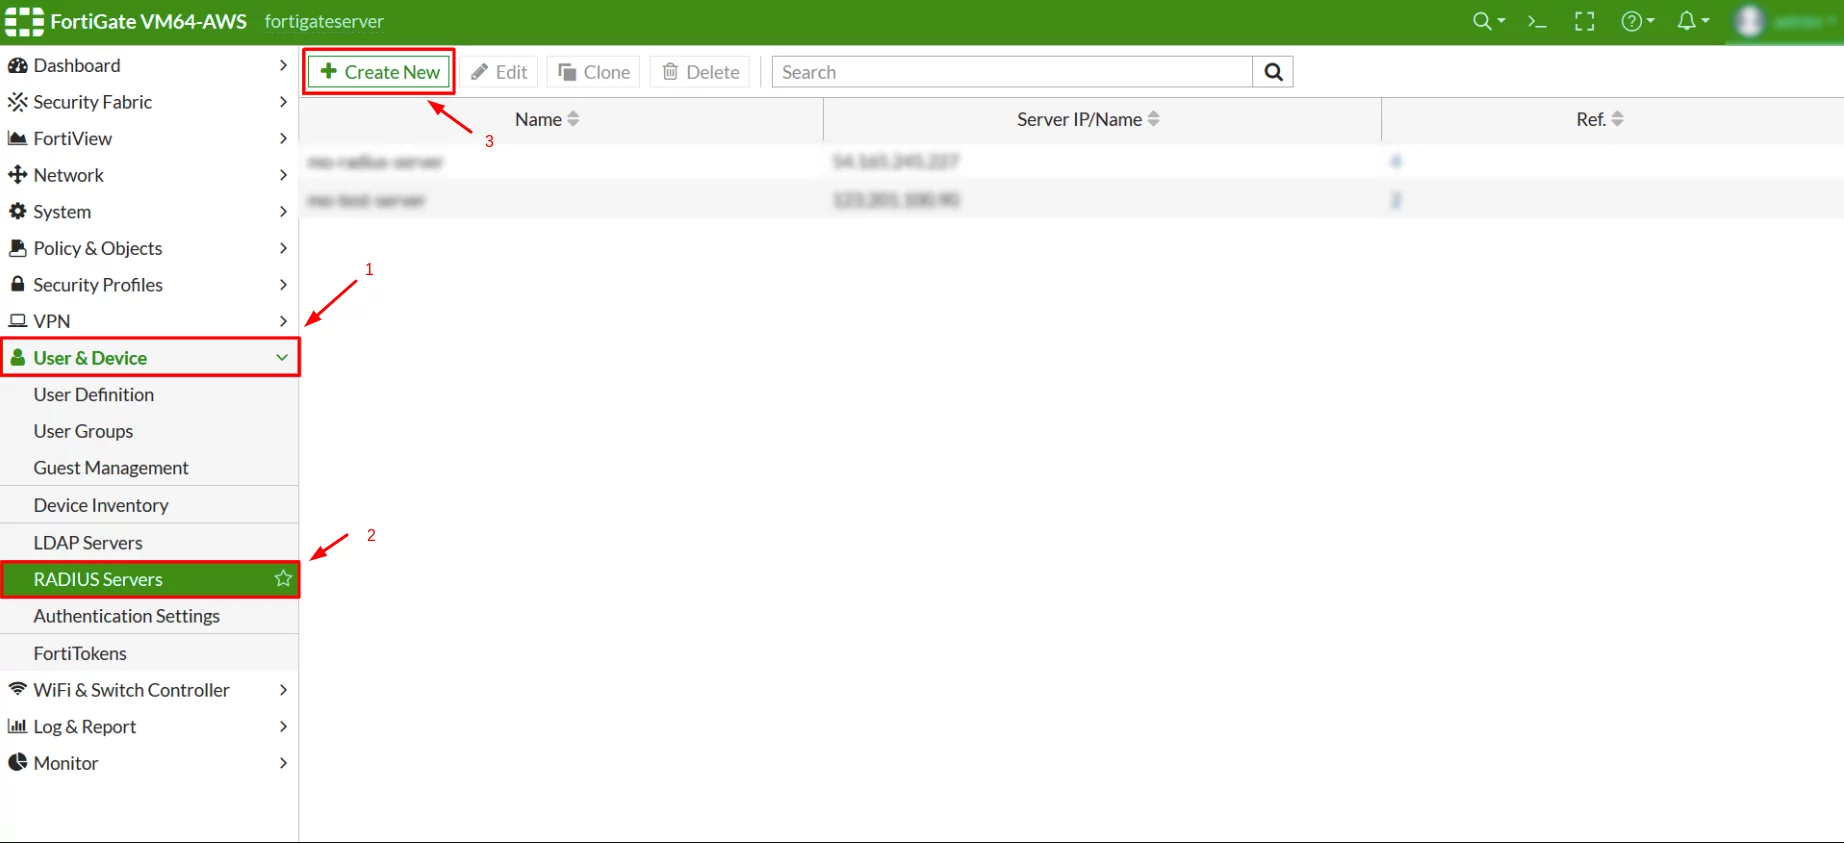Toggle the fullscreen icon

pos(1585,21)
